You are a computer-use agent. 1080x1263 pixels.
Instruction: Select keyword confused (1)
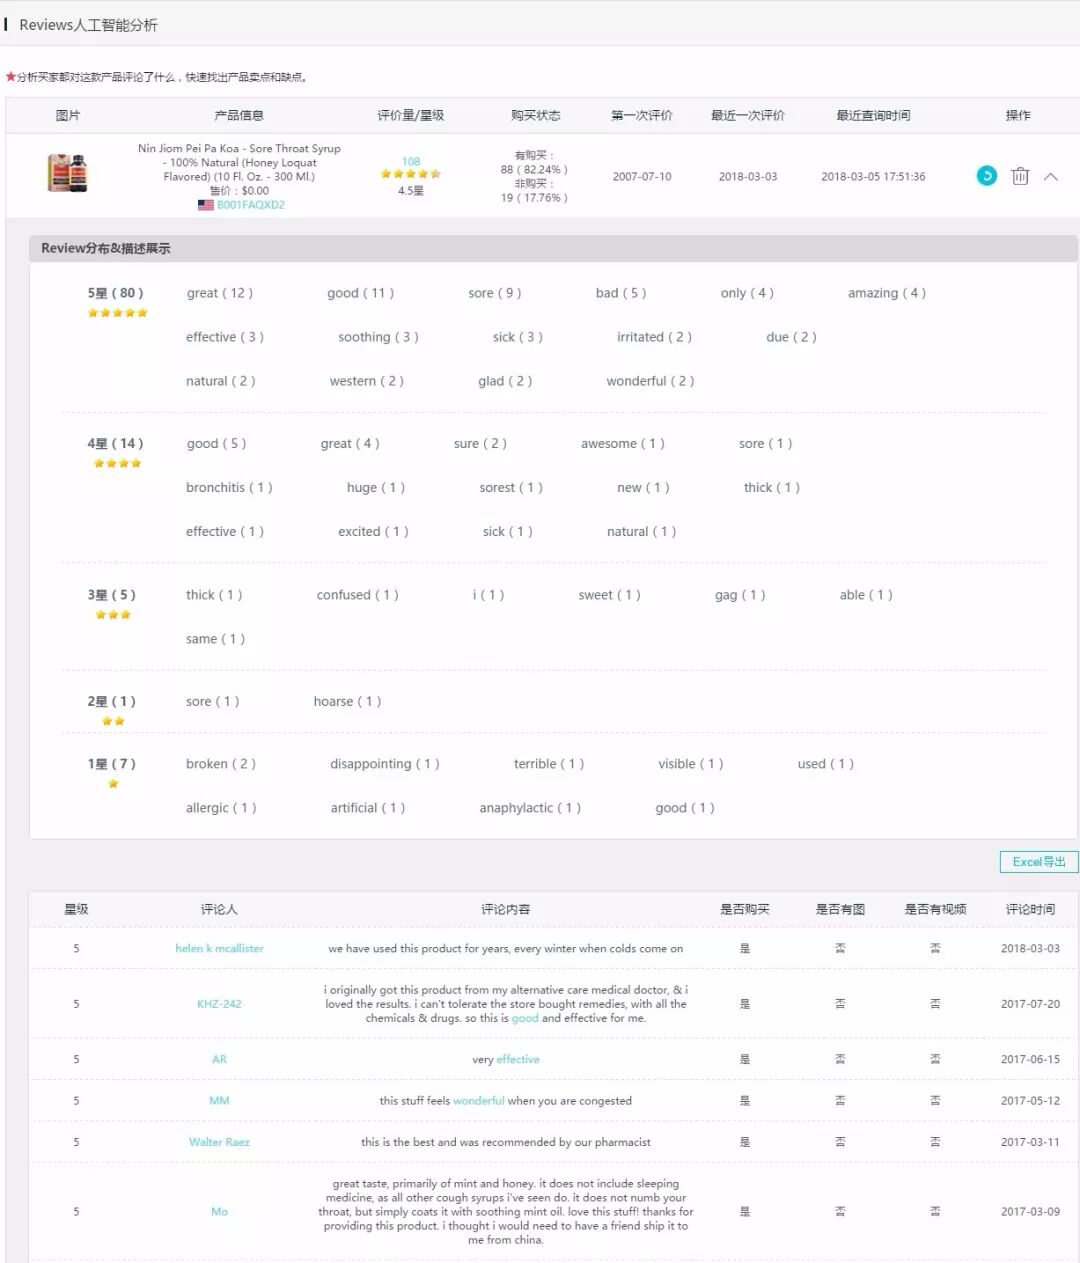[358, 595]
